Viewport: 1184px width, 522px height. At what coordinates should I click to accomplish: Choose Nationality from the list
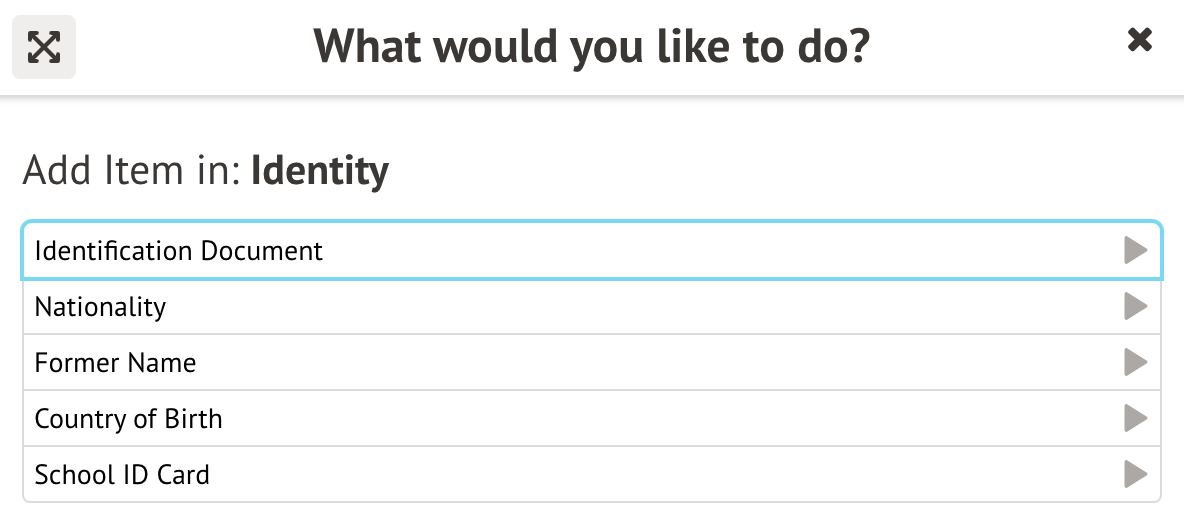(100, 306)
